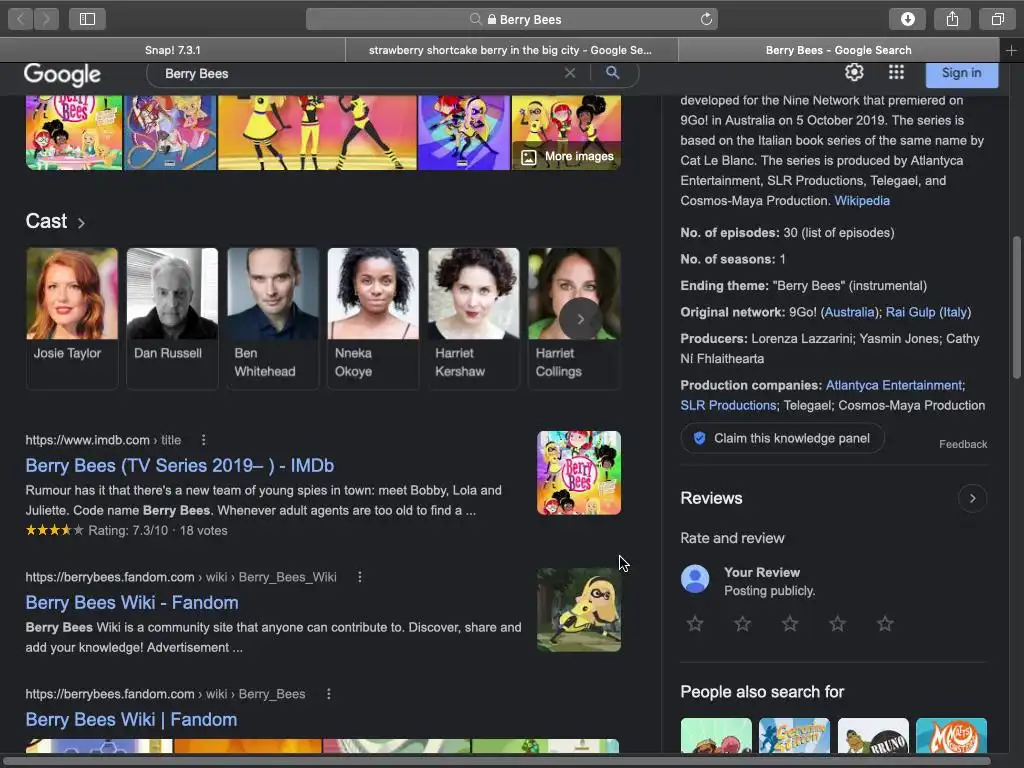Open Nneka Okoye cast card
This screenshot has width=1024, height=768.
(x=373, y=318)
